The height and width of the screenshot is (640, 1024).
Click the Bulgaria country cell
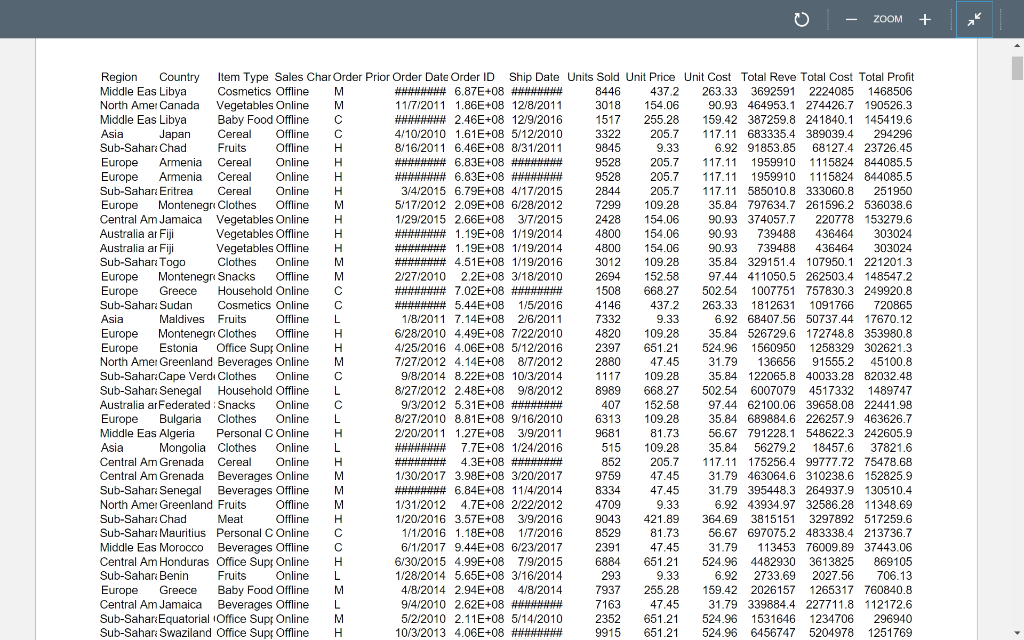[180, 419]
